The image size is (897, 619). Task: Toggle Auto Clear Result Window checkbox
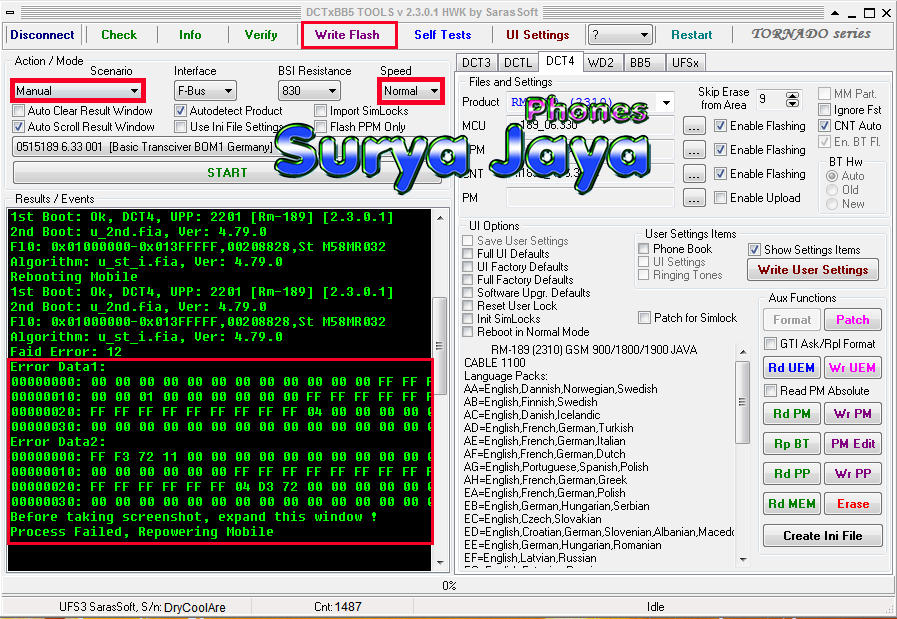(19, 110)
